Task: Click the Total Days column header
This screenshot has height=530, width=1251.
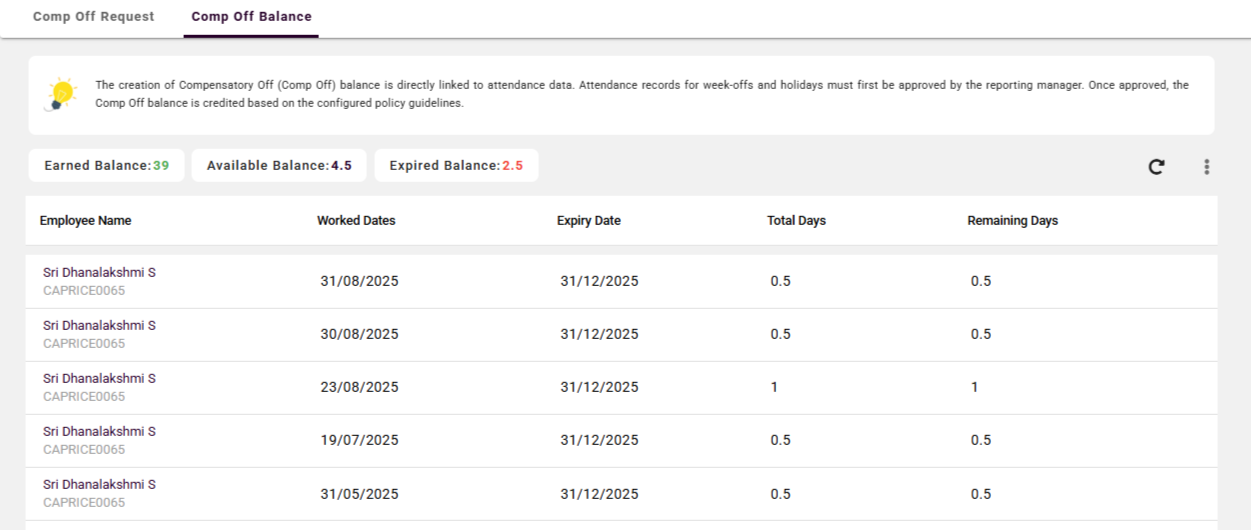Action: (x=796, y=221)
